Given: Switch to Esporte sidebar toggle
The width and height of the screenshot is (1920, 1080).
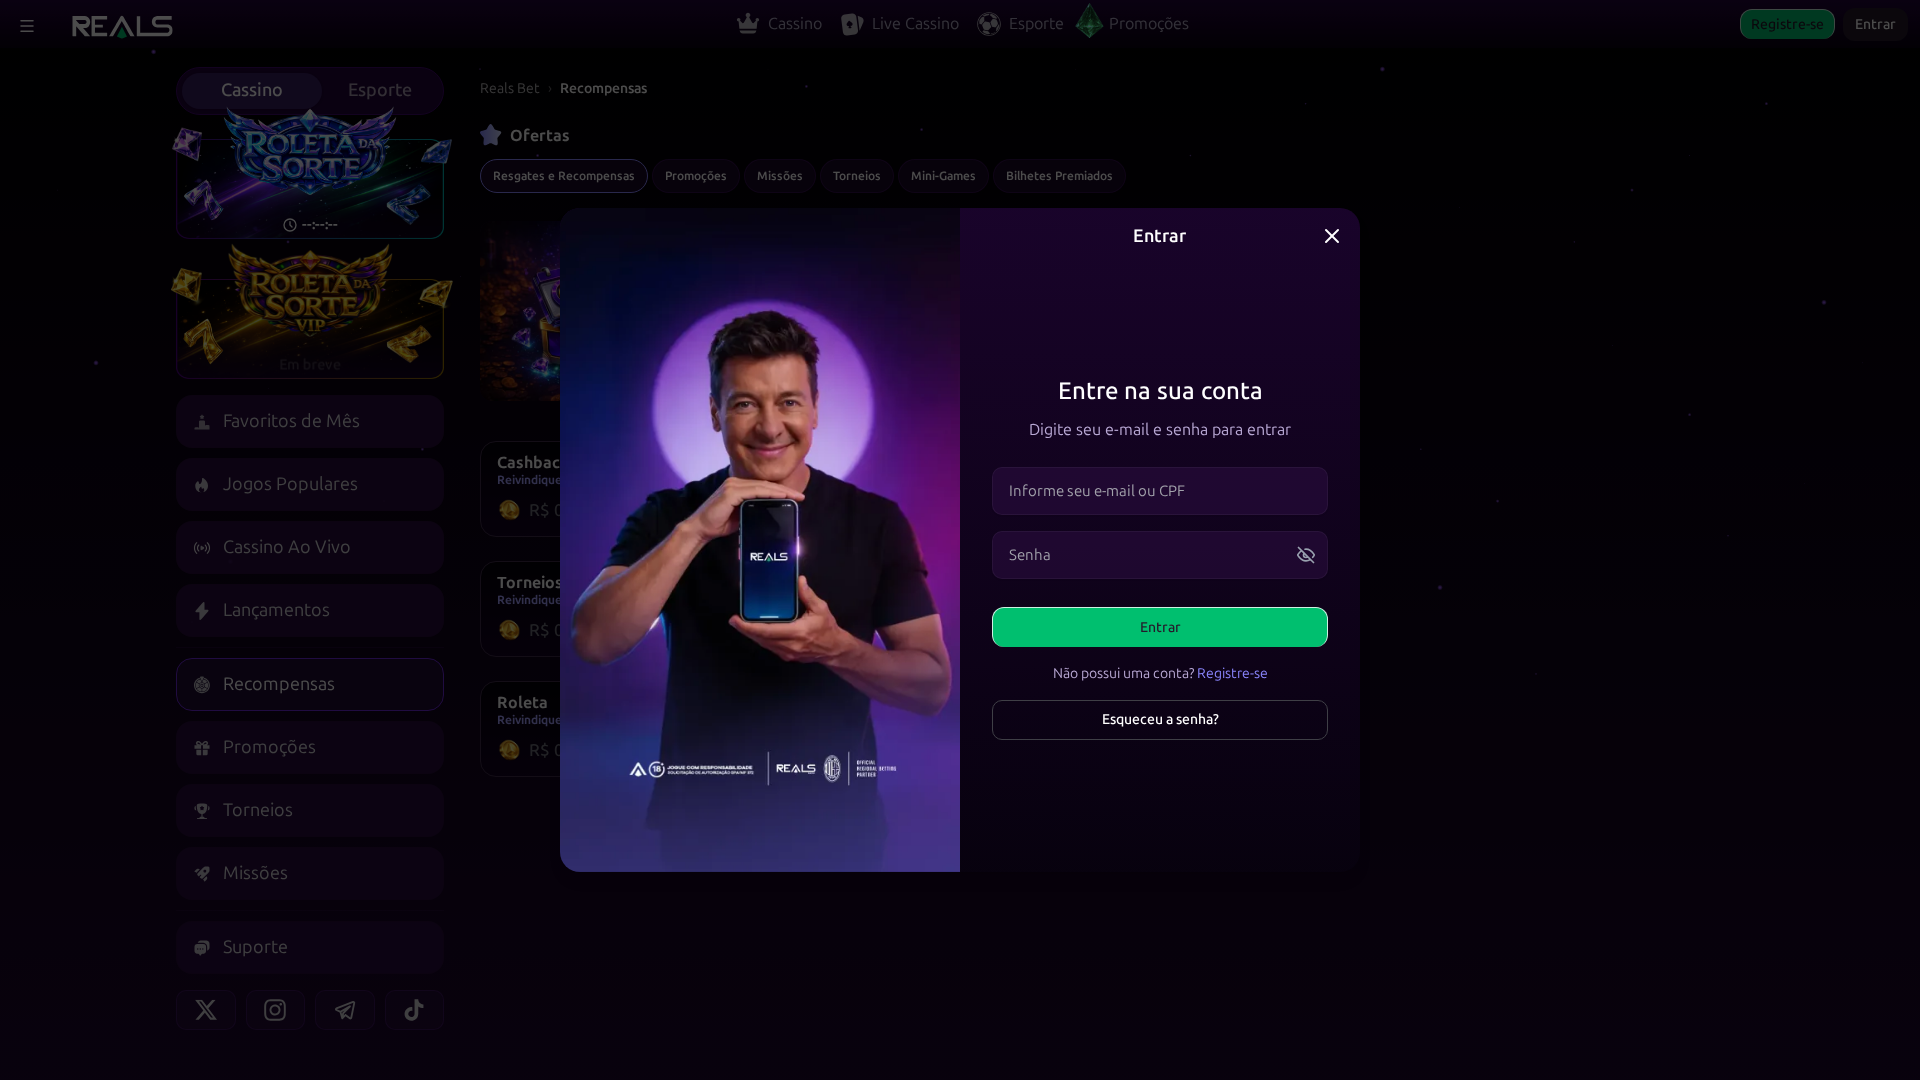Looking at the screenshot, I should 380,90.
